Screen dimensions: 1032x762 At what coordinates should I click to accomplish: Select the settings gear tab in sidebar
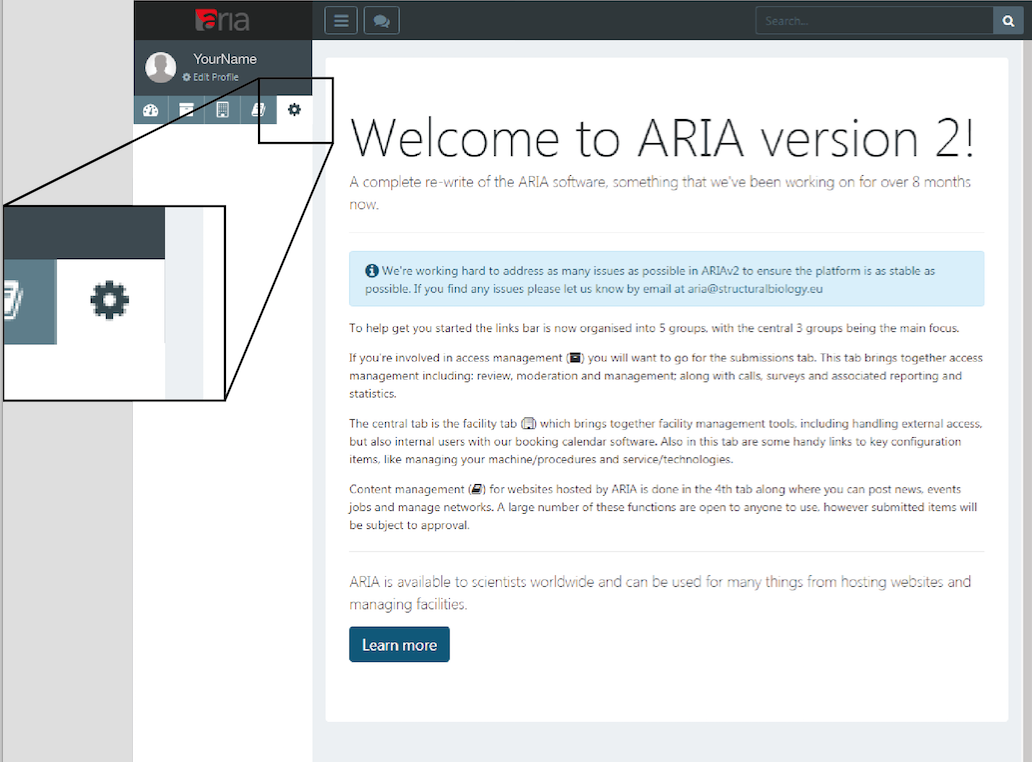(x=294, y=110)
